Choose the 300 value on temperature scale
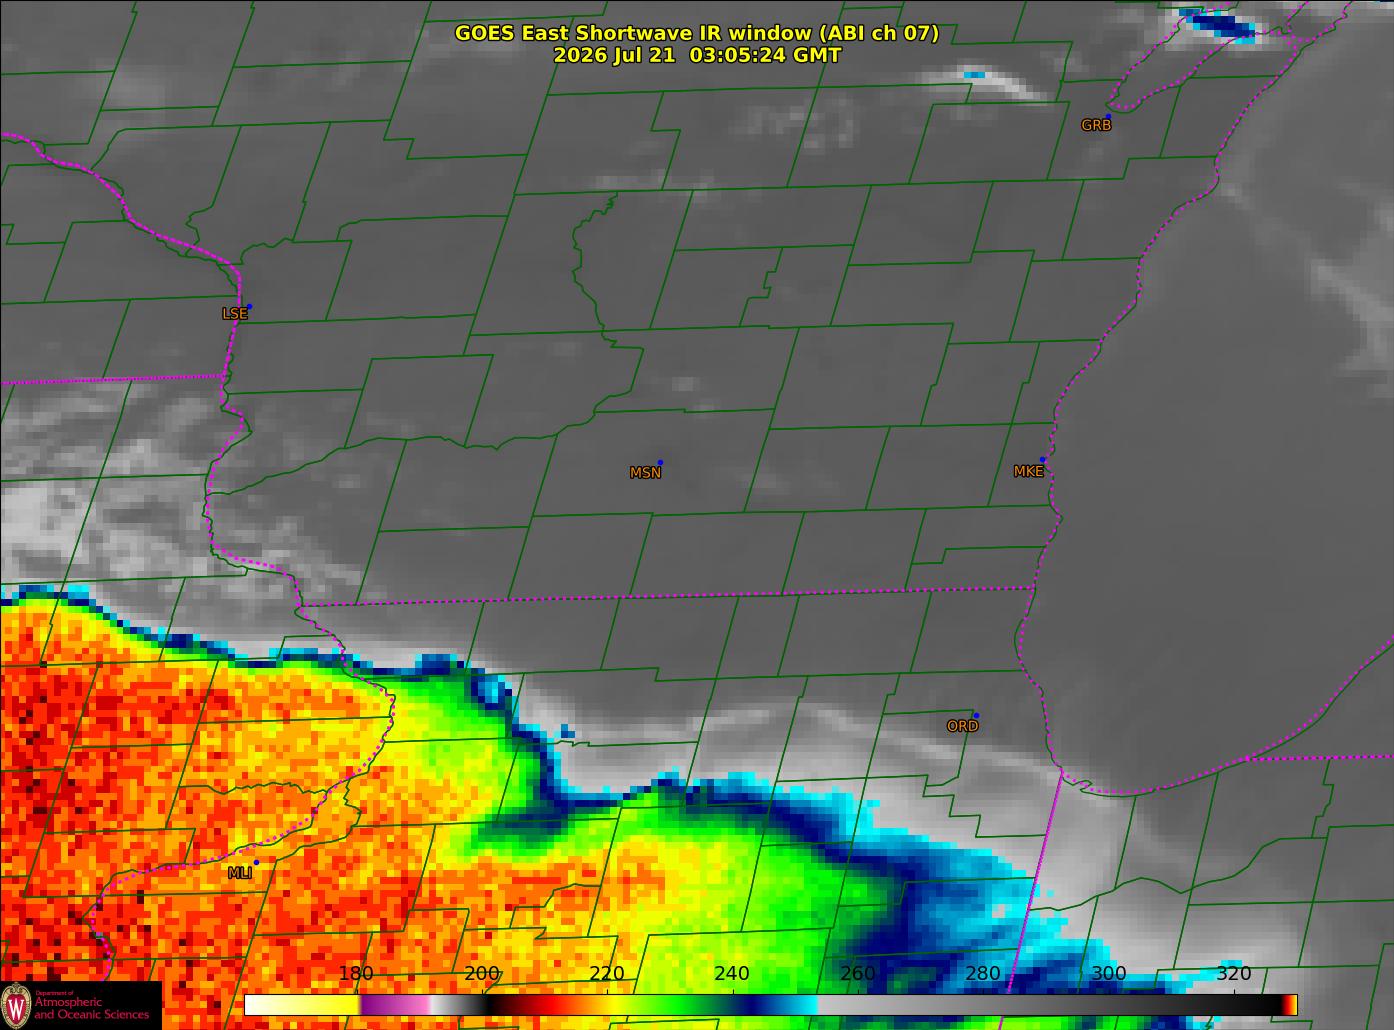 (x=1108, y=974)
